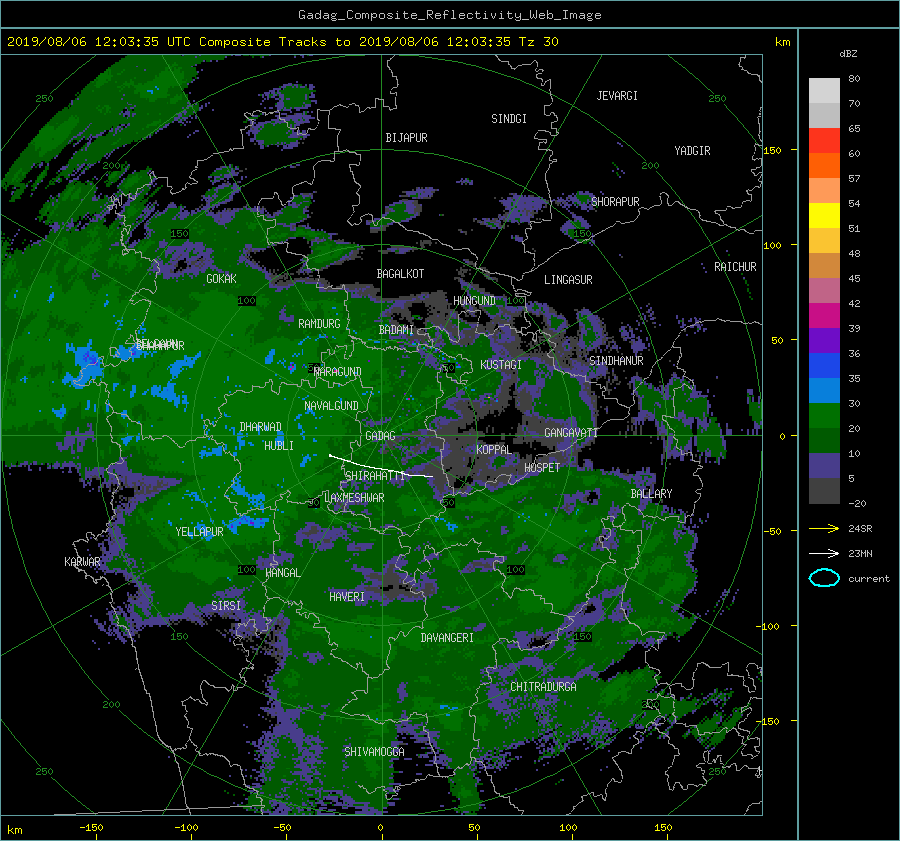Select the LINGASUR city label
This screenshot has width=900, height=841.
point(568,280)
